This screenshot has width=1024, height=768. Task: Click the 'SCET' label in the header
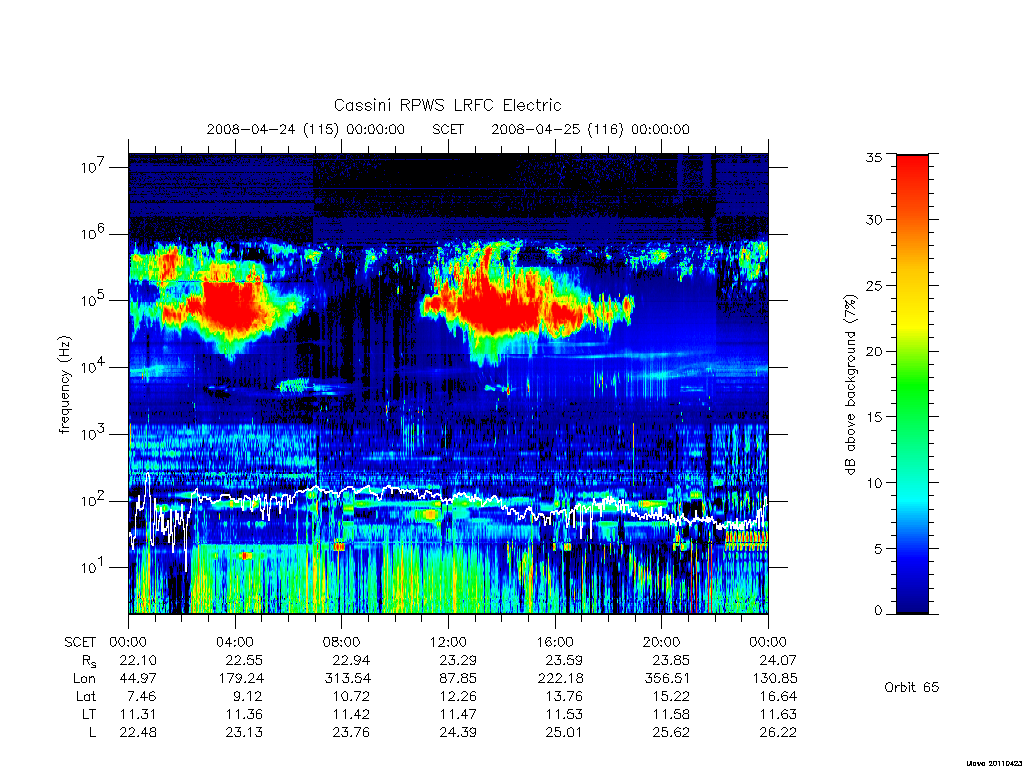pyautogui.click(x=448, y=129)
